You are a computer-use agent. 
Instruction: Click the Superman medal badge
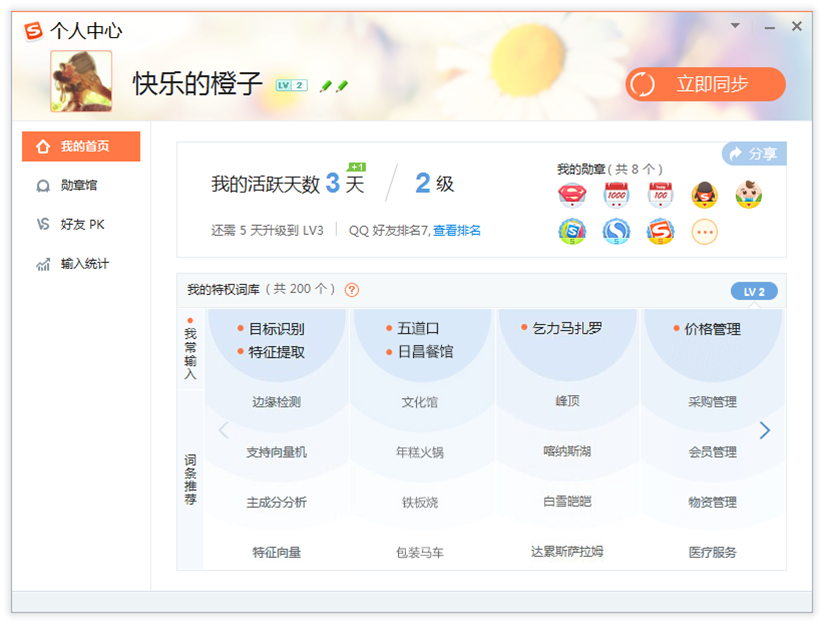[571, 195]
